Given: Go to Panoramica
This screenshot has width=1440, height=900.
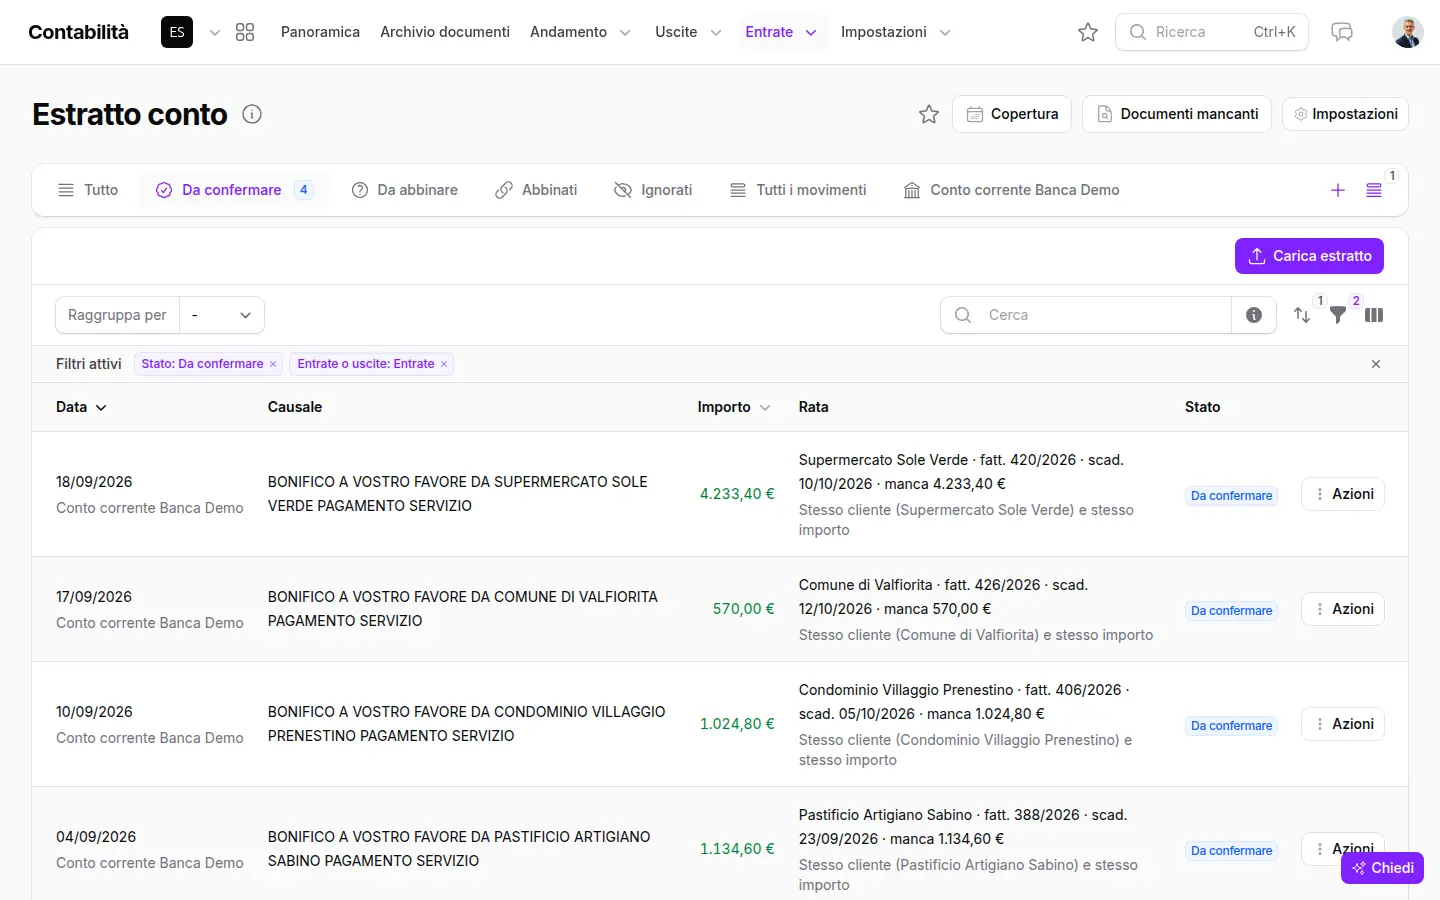Looking at the screenshot, I should pyautogui.click(x=320, y=32).
